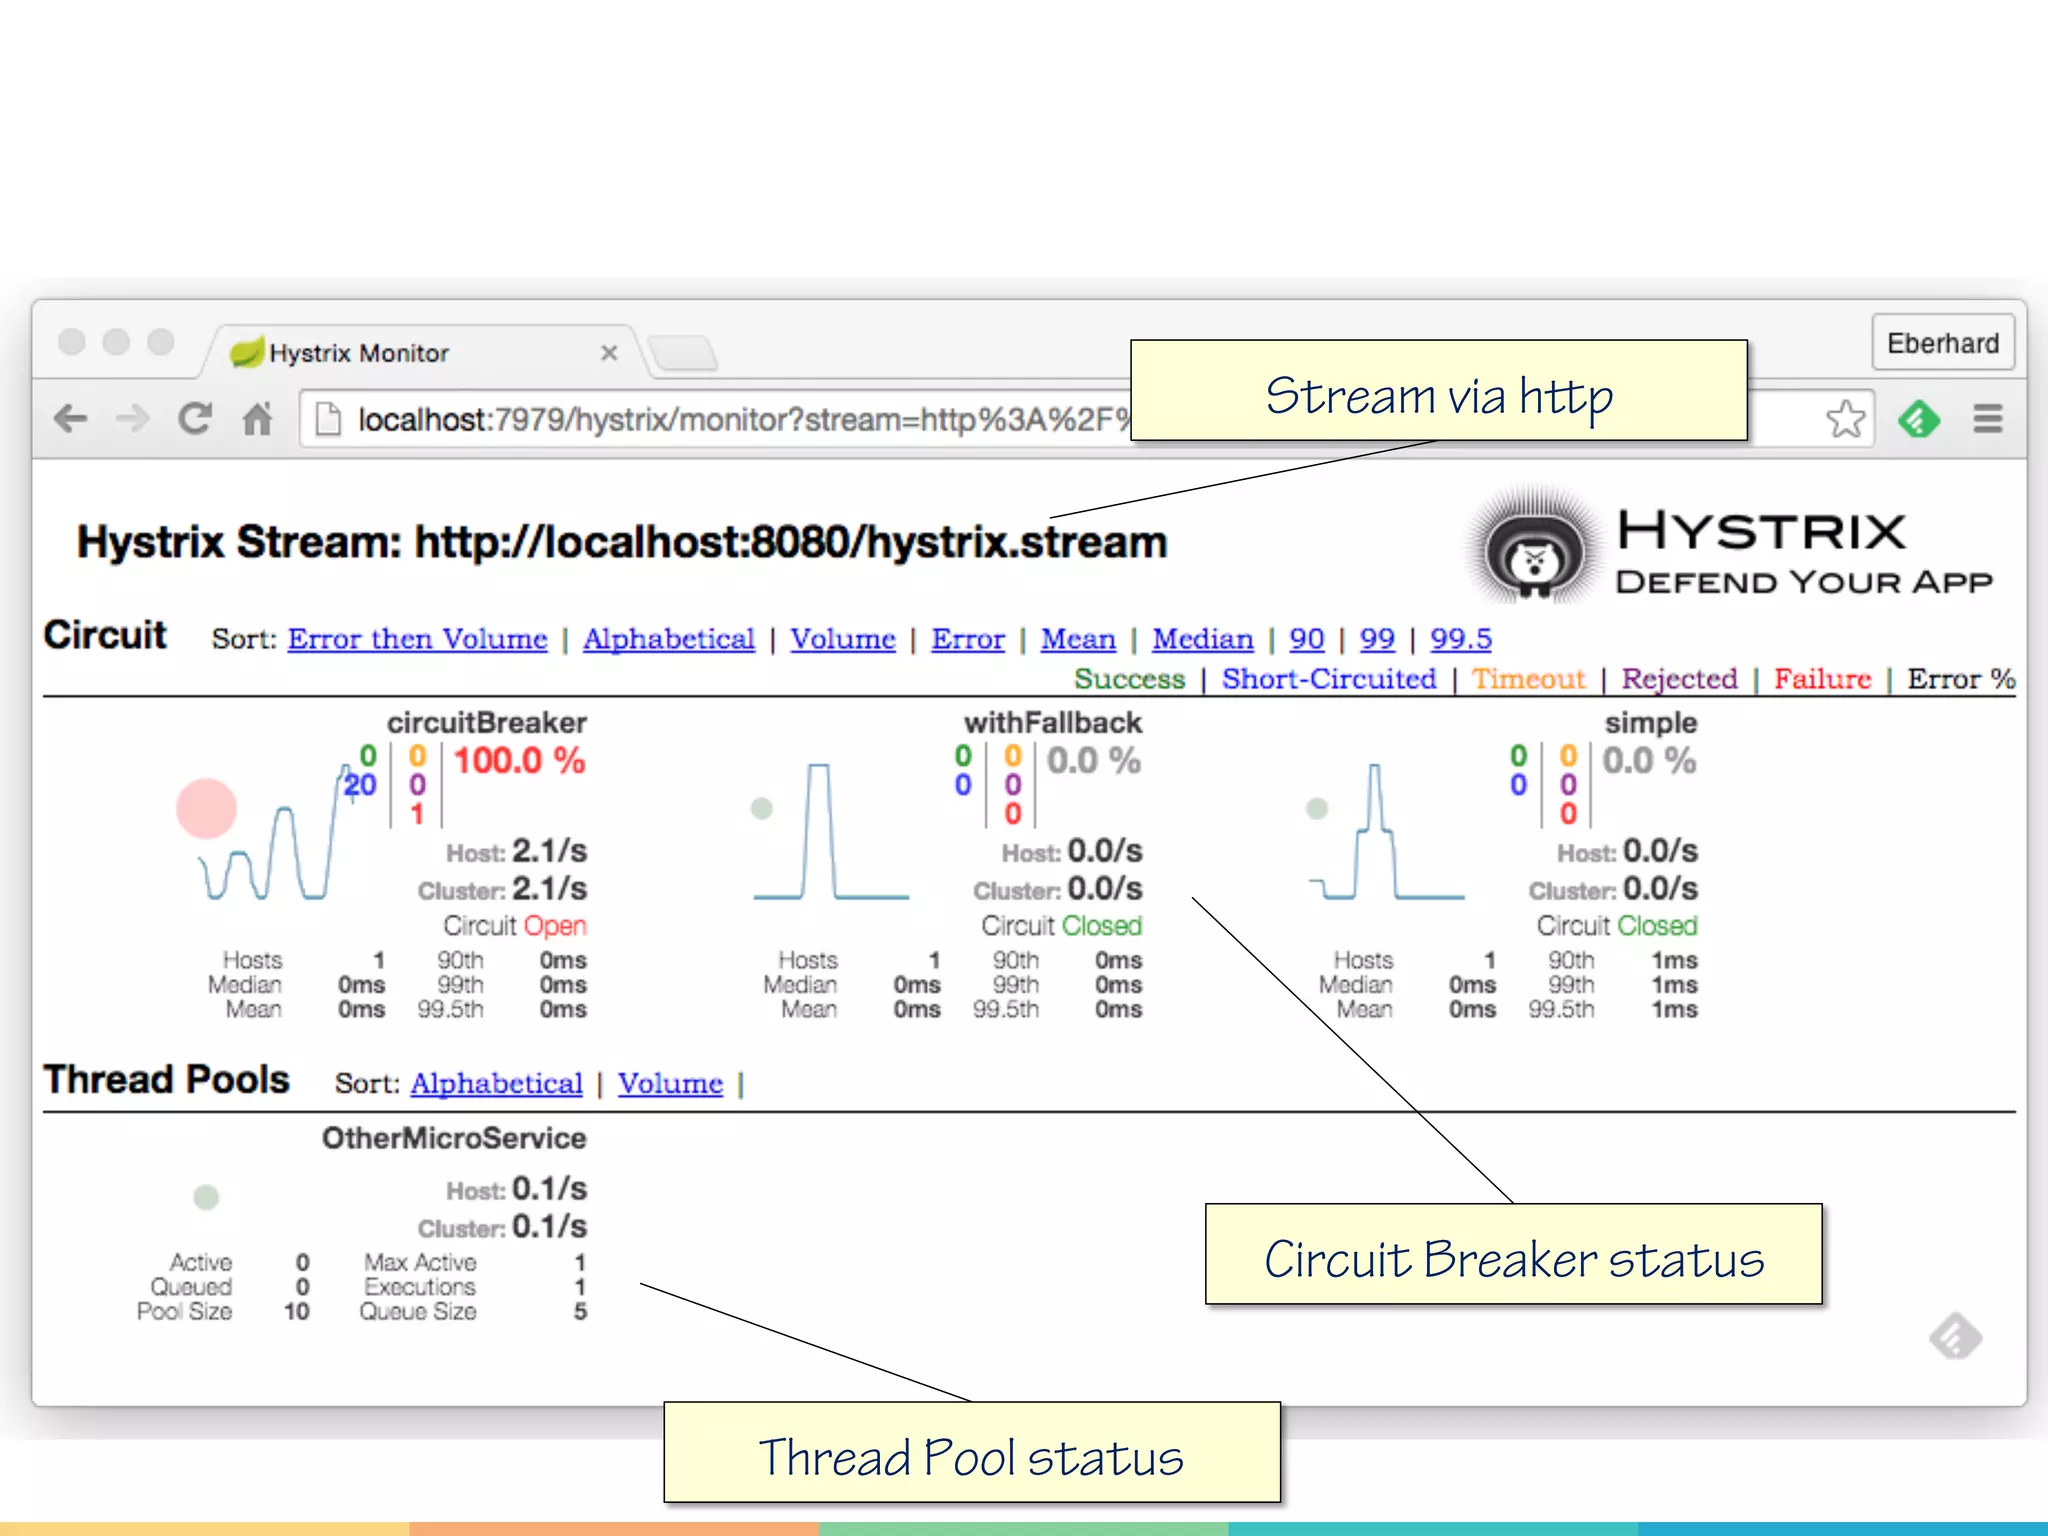This screenshot has height=1536, width=2048.
Task: Sort circuits Alphabetically
Action: (668, 639)
